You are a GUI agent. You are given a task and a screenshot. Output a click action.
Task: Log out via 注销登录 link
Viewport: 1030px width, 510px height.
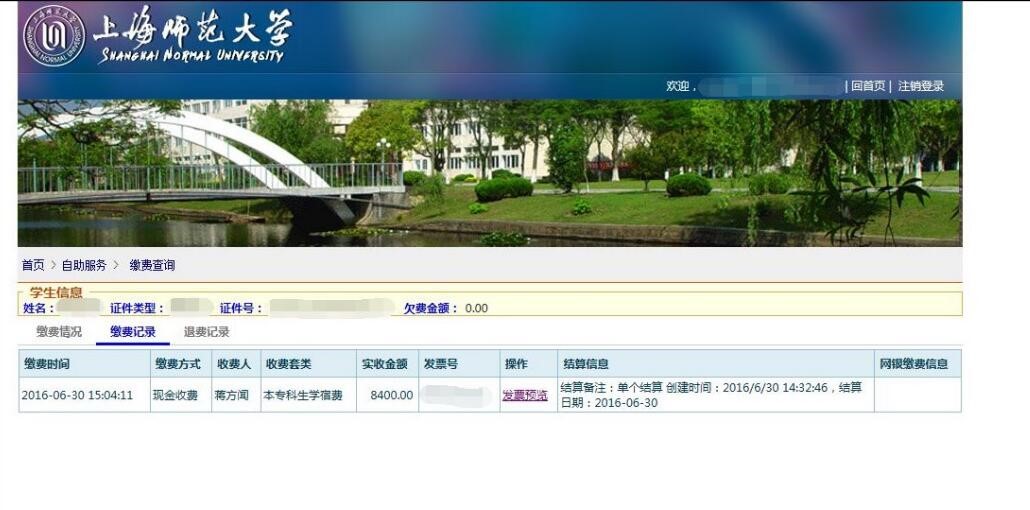(920, 86)
